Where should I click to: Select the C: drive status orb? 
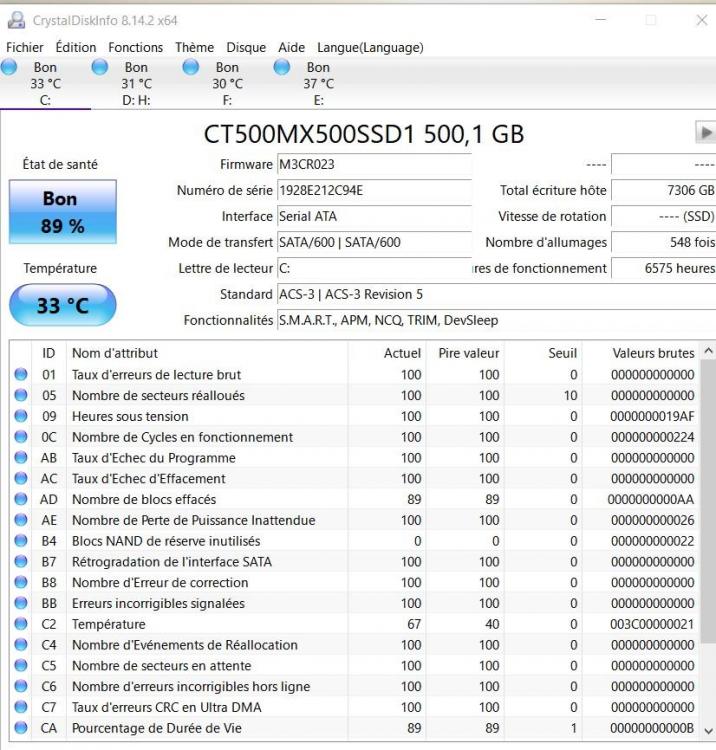pos(10,68)
